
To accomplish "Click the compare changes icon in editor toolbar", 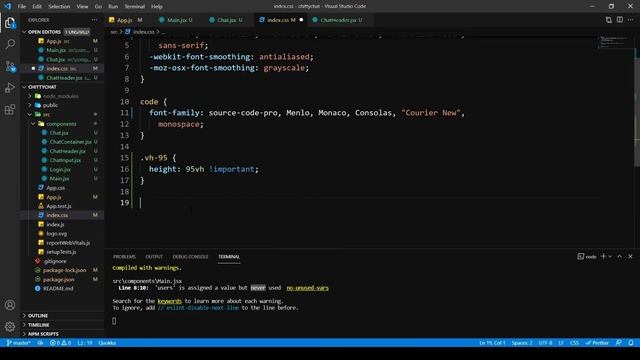I will coord(609,20).
